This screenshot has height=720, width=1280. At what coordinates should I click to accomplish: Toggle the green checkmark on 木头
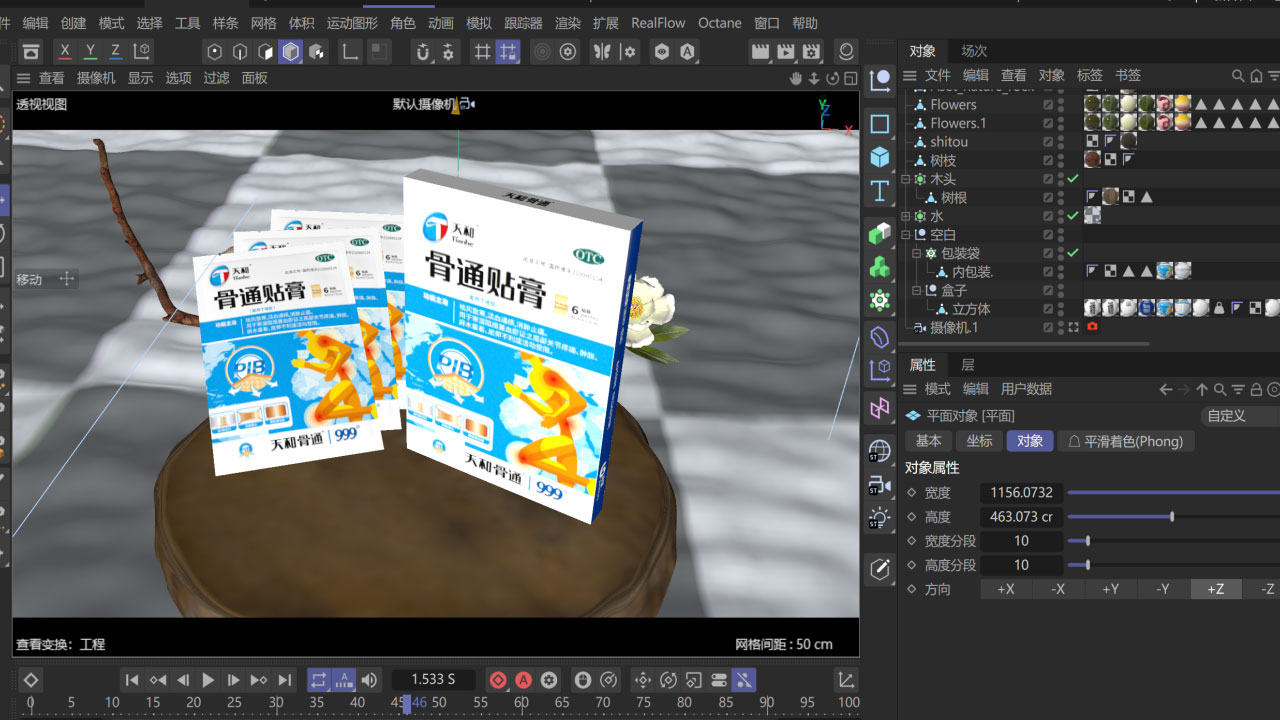(1072, 179)
